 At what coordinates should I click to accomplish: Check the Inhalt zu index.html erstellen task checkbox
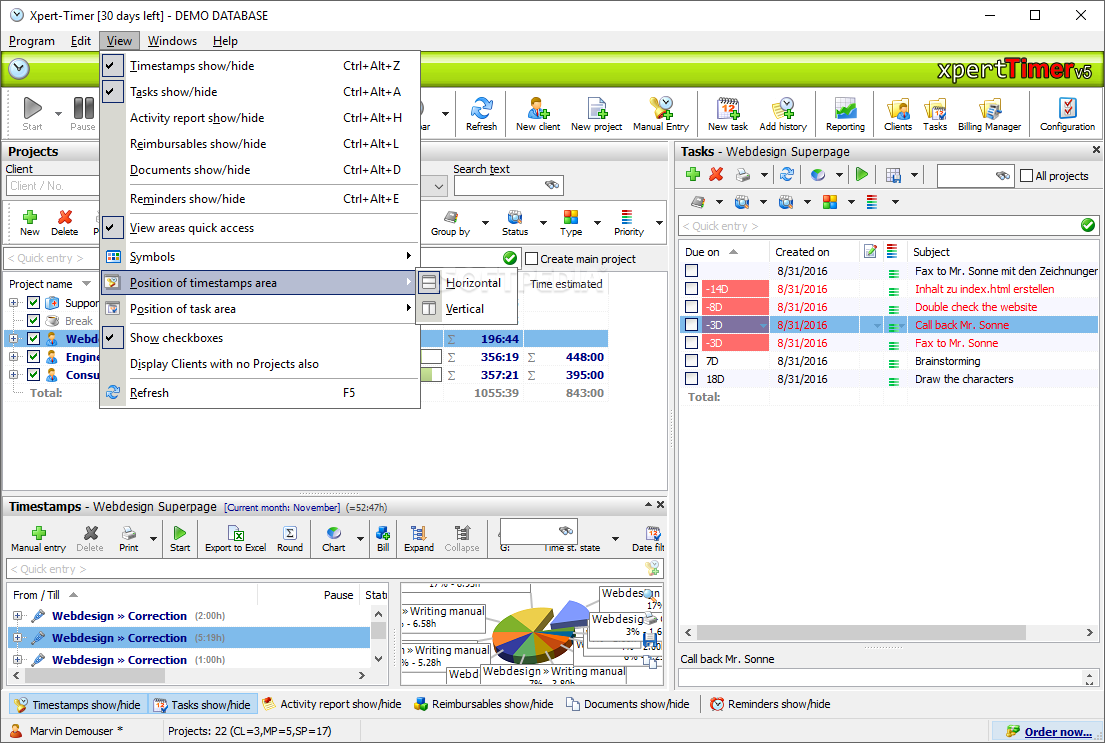tap(691, 289)
